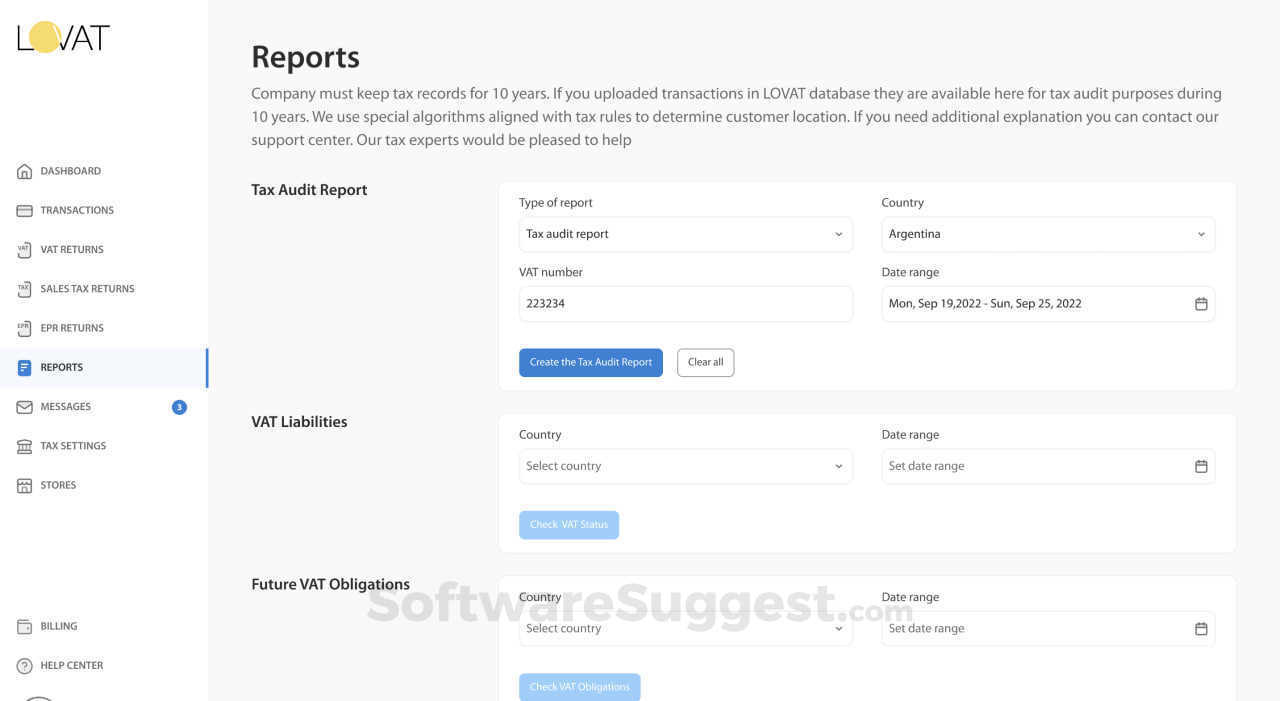
Task: Open the Argentina country dropdown
Action: click(x=1047, y=234)
